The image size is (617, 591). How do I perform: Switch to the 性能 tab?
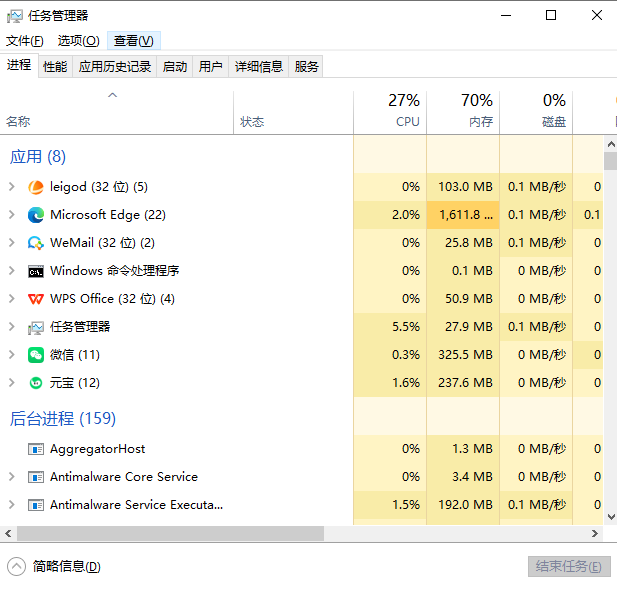55,66
